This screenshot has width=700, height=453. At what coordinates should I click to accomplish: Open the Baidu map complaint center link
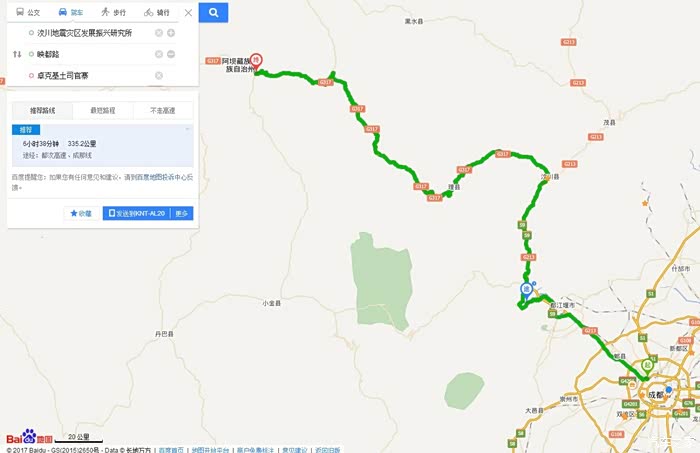pos(164,177)
